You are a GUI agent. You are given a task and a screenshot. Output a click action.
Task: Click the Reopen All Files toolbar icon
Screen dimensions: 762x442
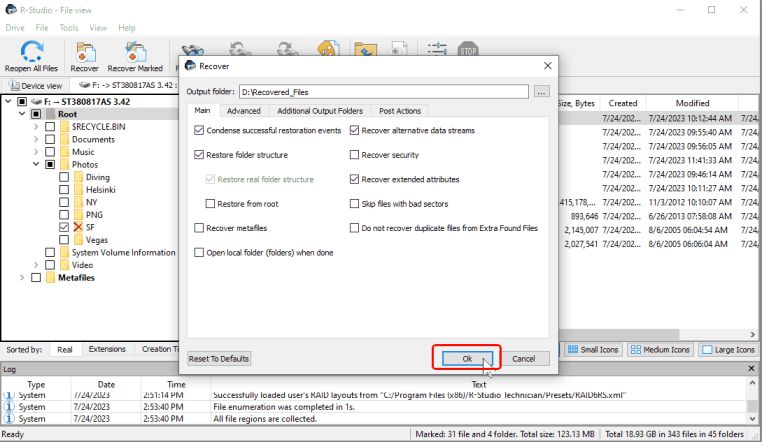pos(32,51)
